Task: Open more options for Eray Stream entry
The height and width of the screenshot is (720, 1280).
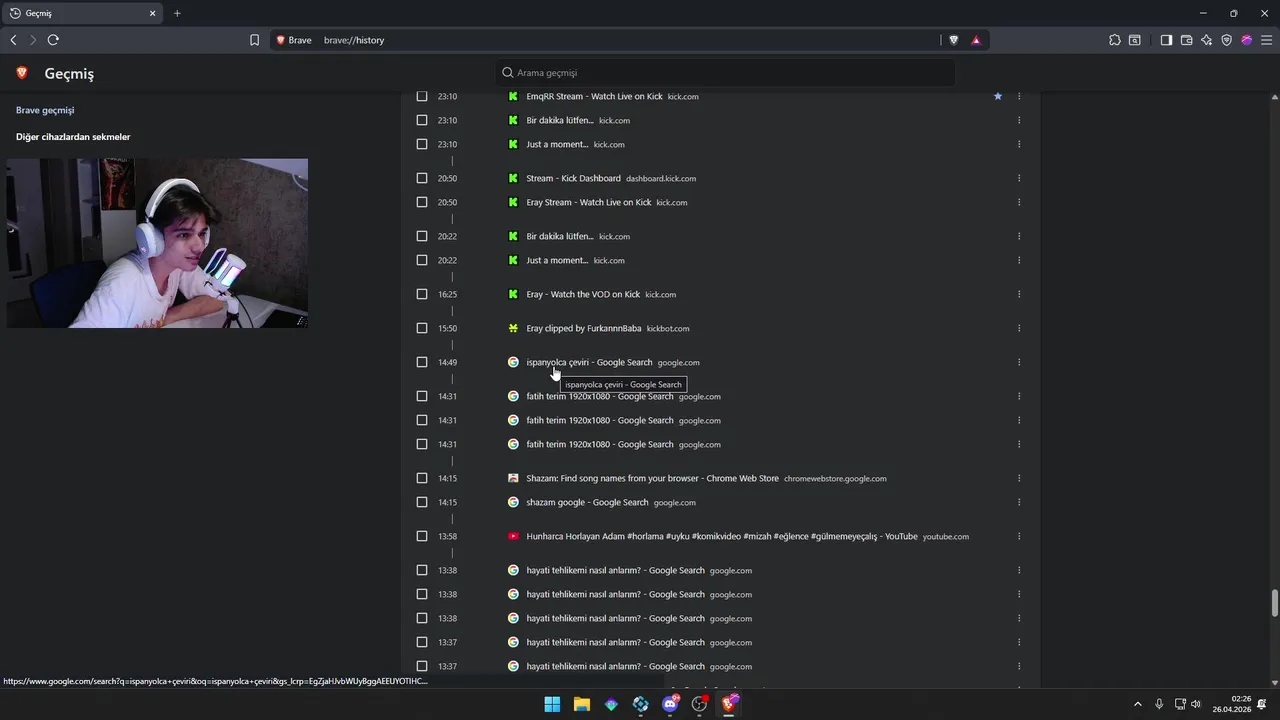Action: click(x=1019, y=202)
